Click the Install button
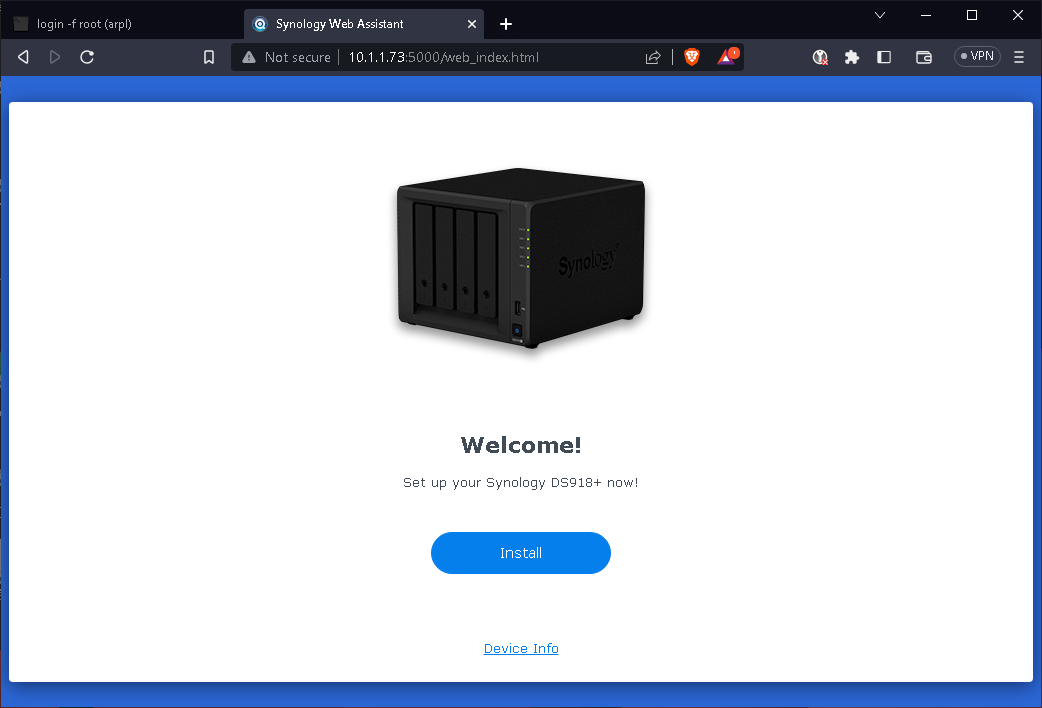This screenshot has width=1042, height=708. pos(521,553)
